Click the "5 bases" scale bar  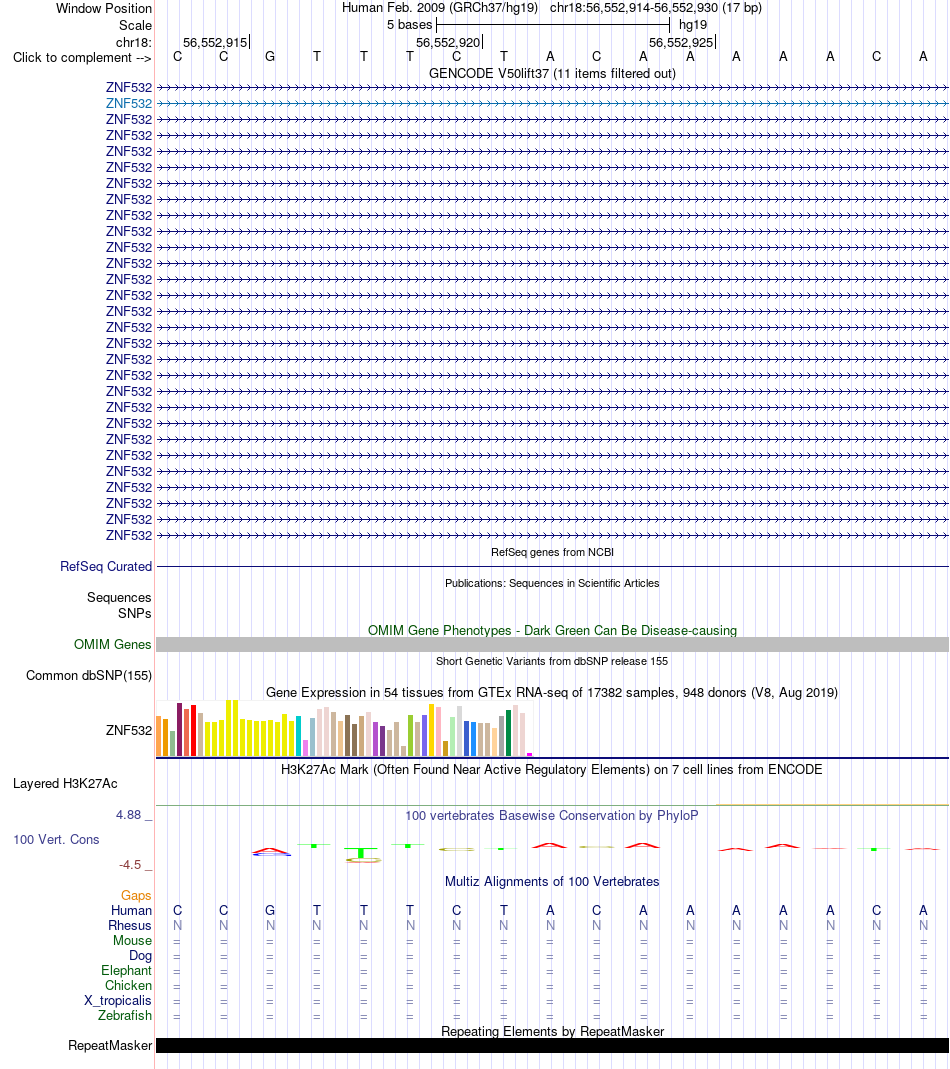click(553, 25)
